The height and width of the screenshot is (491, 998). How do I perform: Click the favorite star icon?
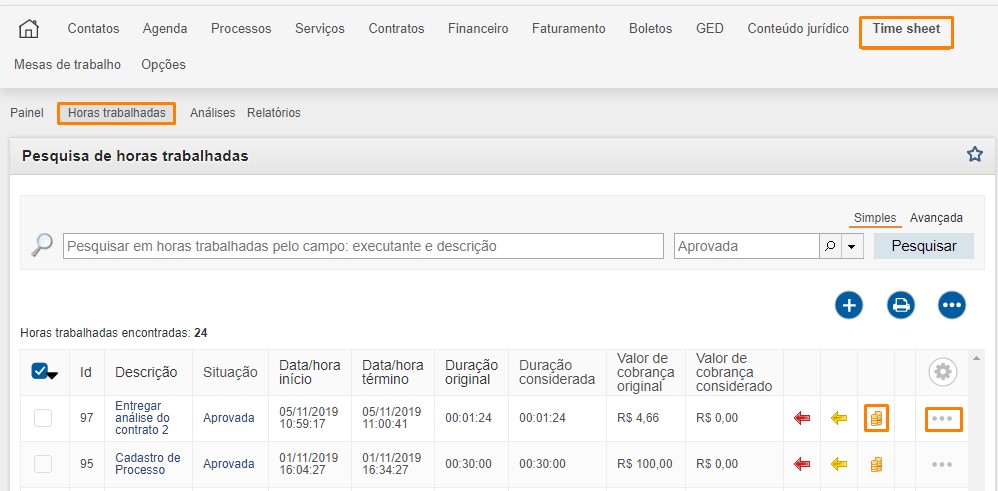tap(974, 154)
